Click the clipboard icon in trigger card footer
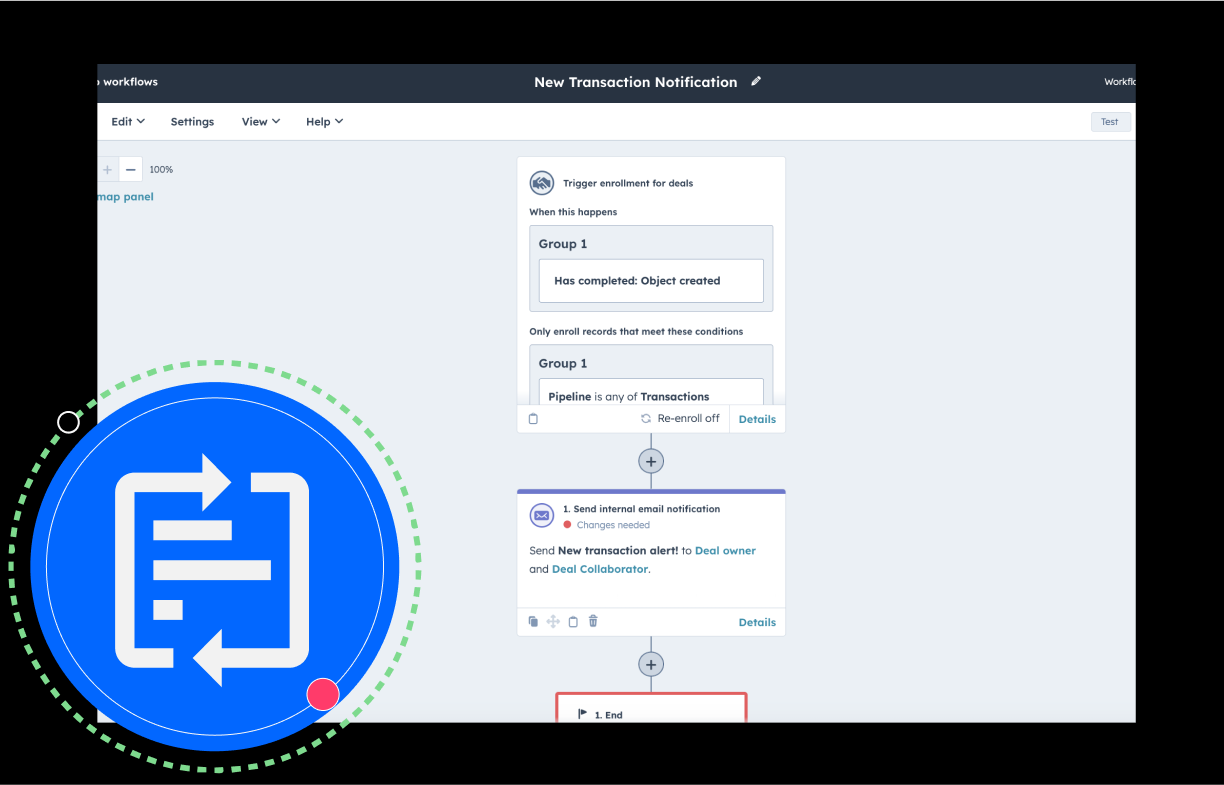This screenshot has width=1224, height=785. coord(533,419)
